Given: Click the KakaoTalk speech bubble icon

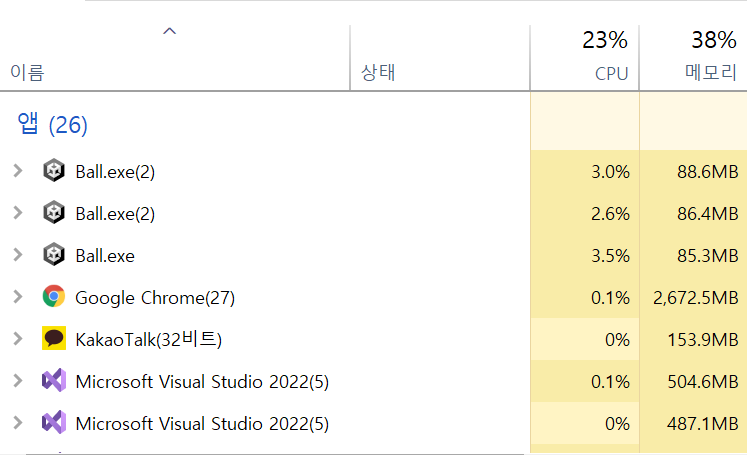Looking at the screenshot, I should [x=54, y=338].
